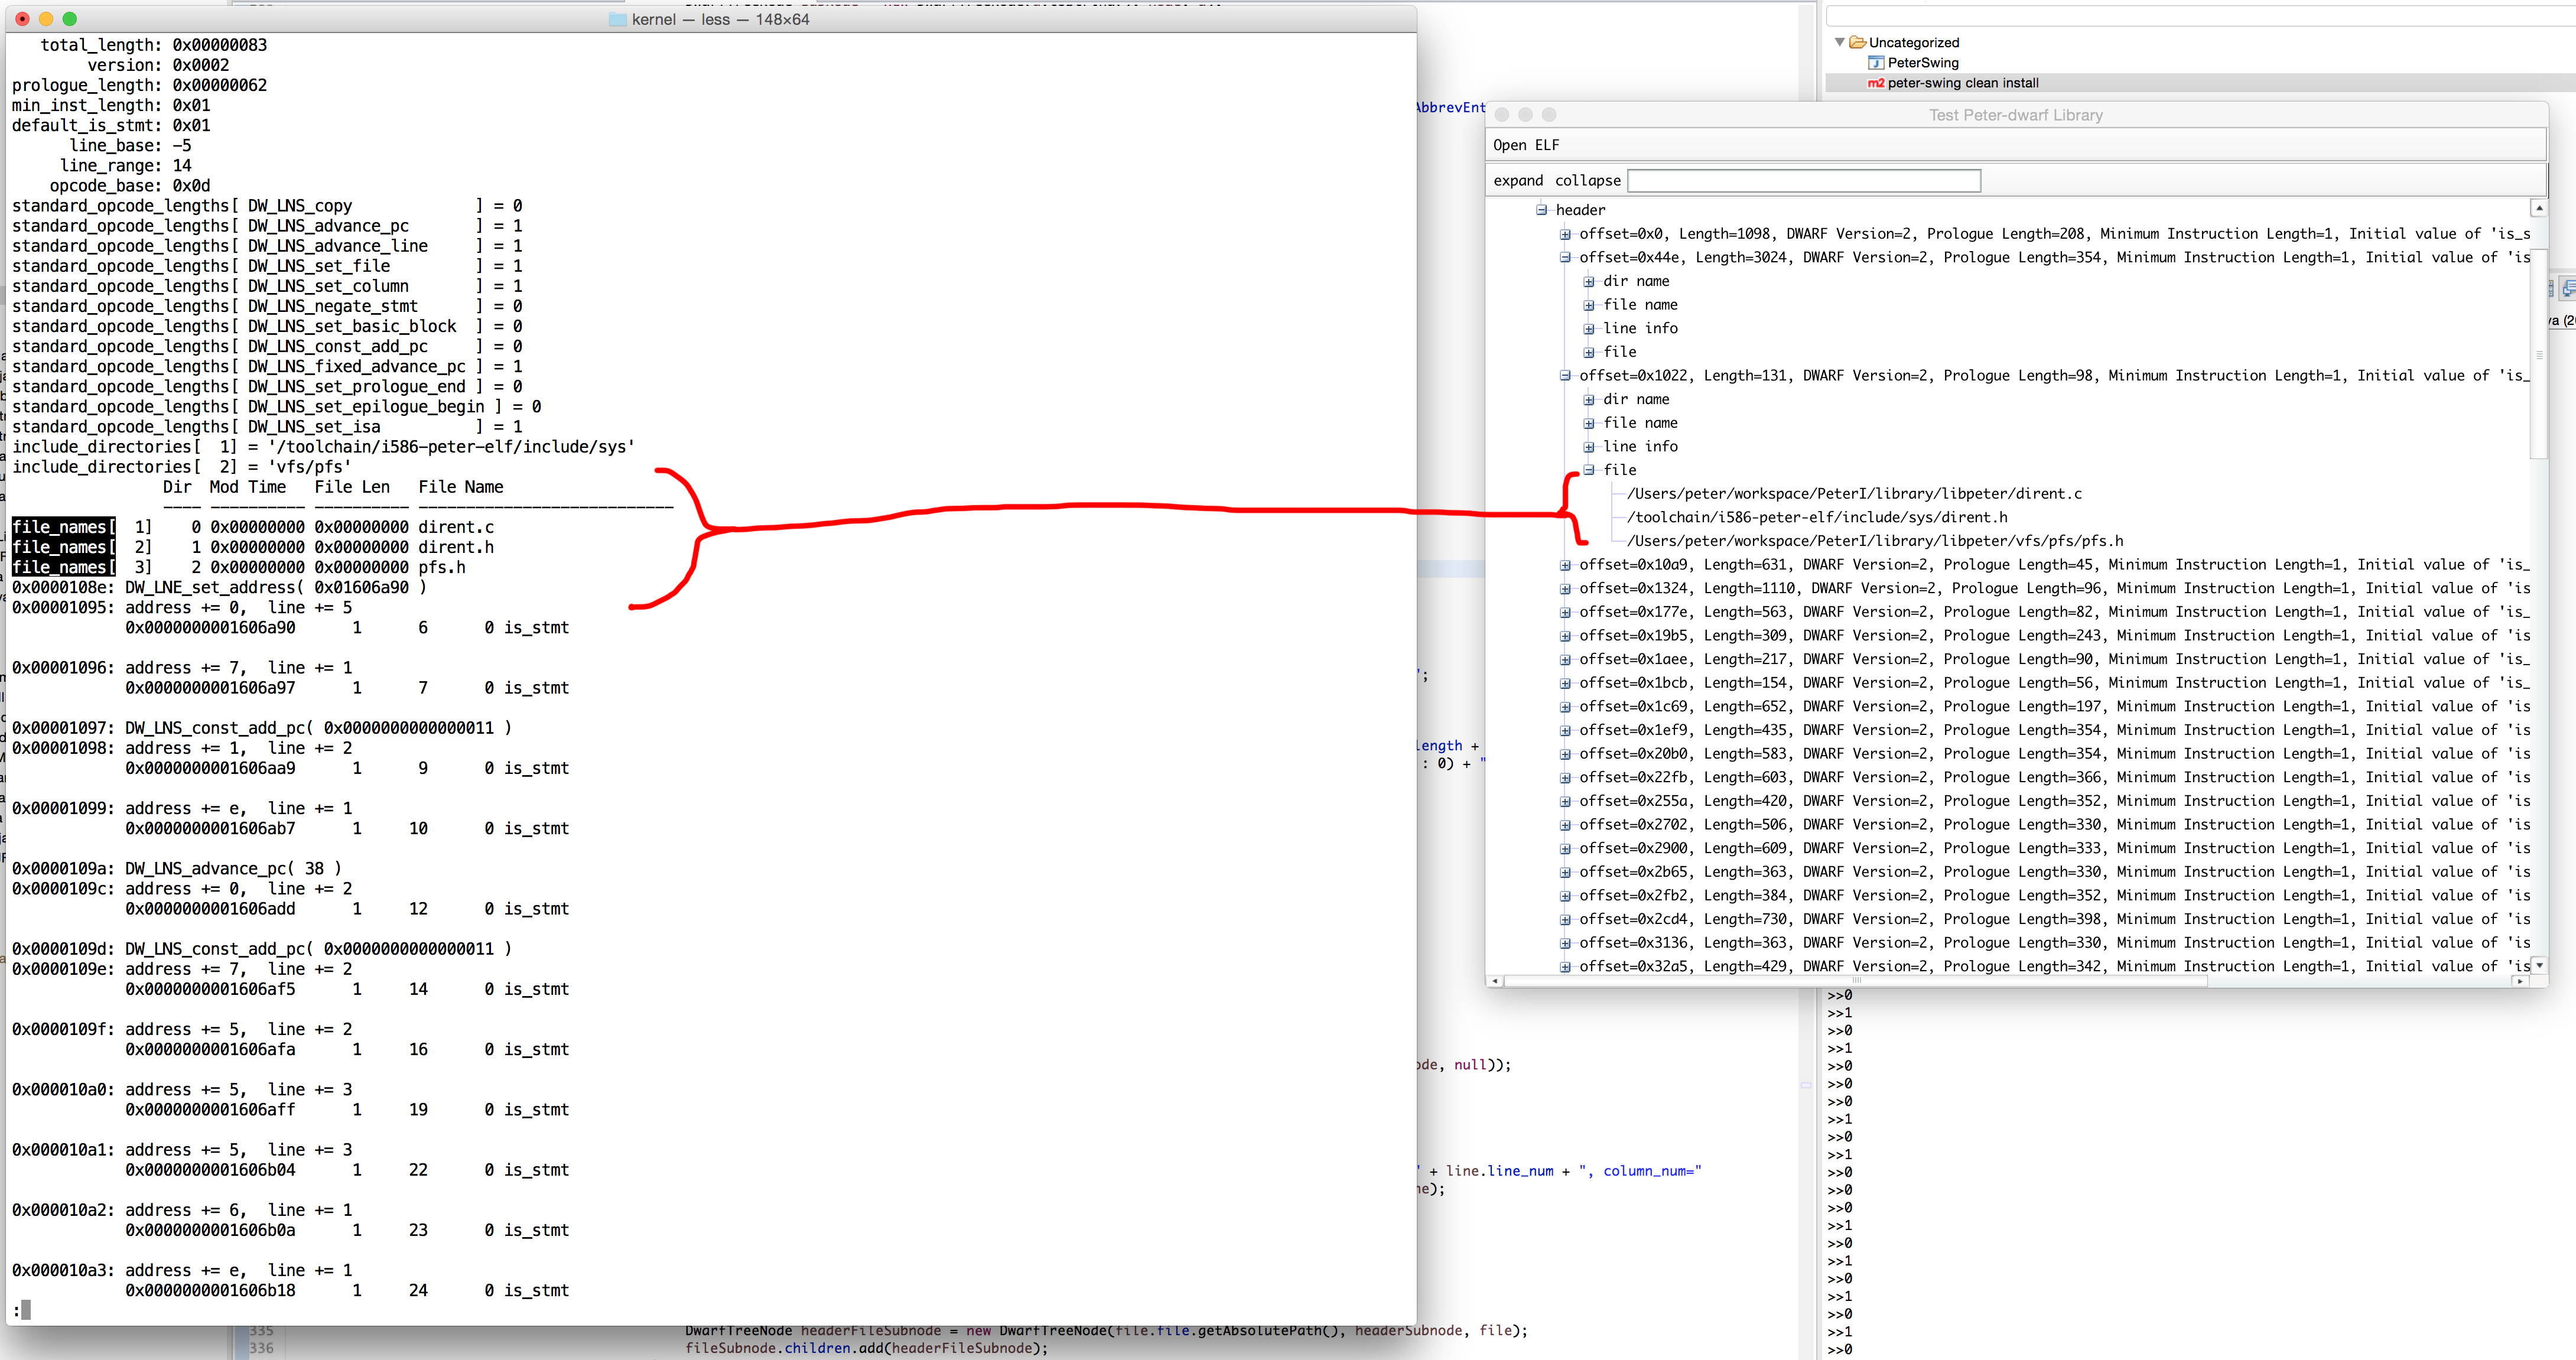Expand dir name under offset=0x44e

[1589, 281]
